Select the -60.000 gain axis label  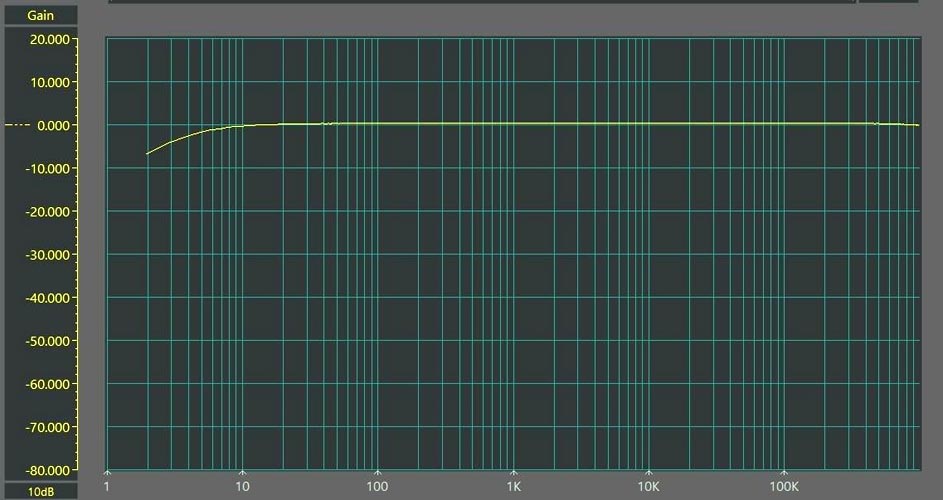point(48,384)
